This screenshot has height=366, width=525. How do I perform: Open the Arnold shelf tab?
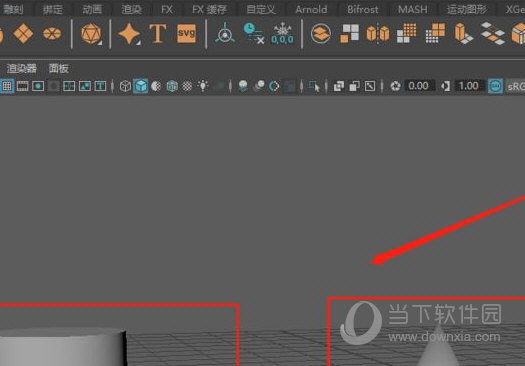click(311, 9)
